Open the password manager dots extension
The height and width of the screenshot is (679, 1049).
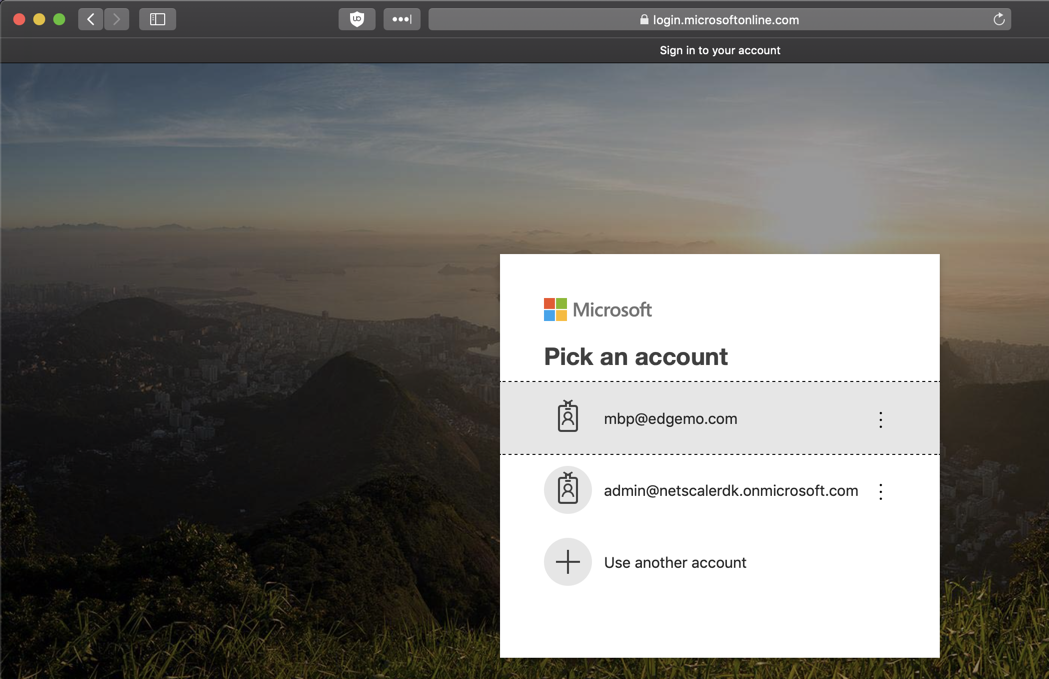[x=401, y=19]
